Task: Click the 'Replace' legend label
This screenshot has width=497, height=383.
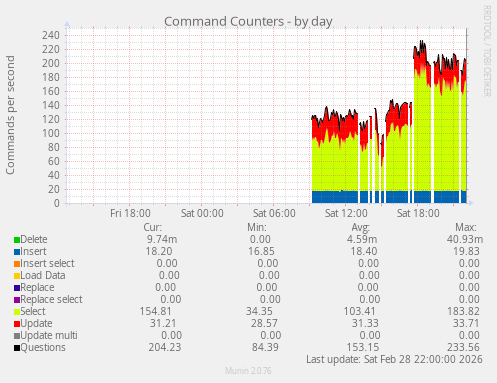Action: (37, 287)
